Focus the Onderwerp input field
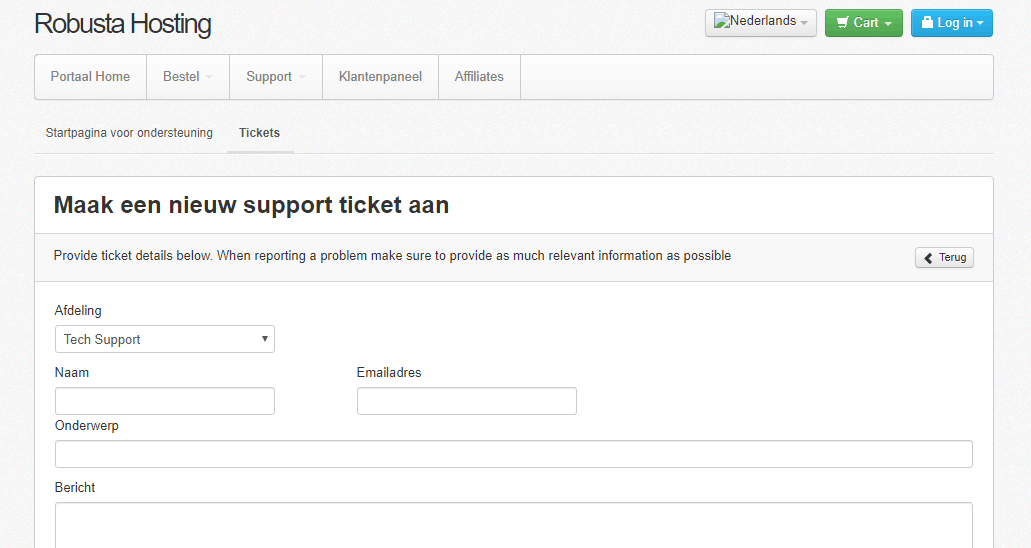This screenshot has width=1031, height=548. [x=514, y=455]
